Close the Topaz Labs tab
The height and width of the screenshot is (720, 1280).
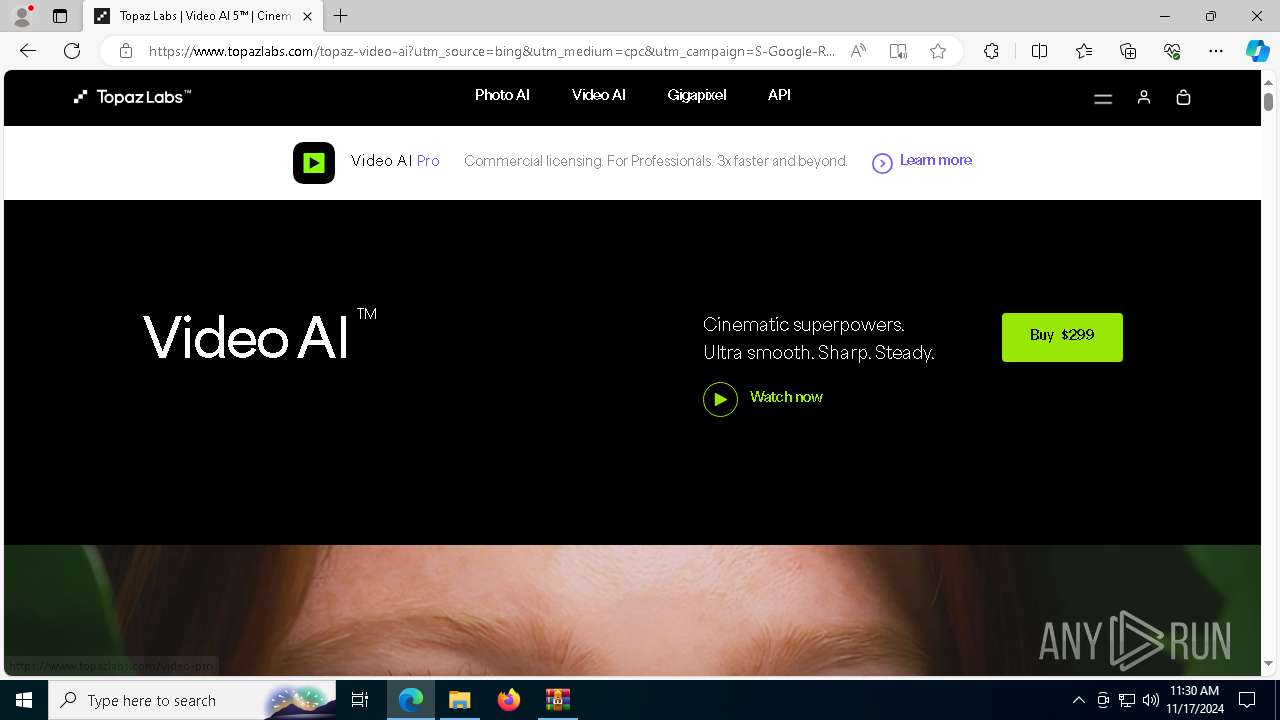click(x=308, y=16)
